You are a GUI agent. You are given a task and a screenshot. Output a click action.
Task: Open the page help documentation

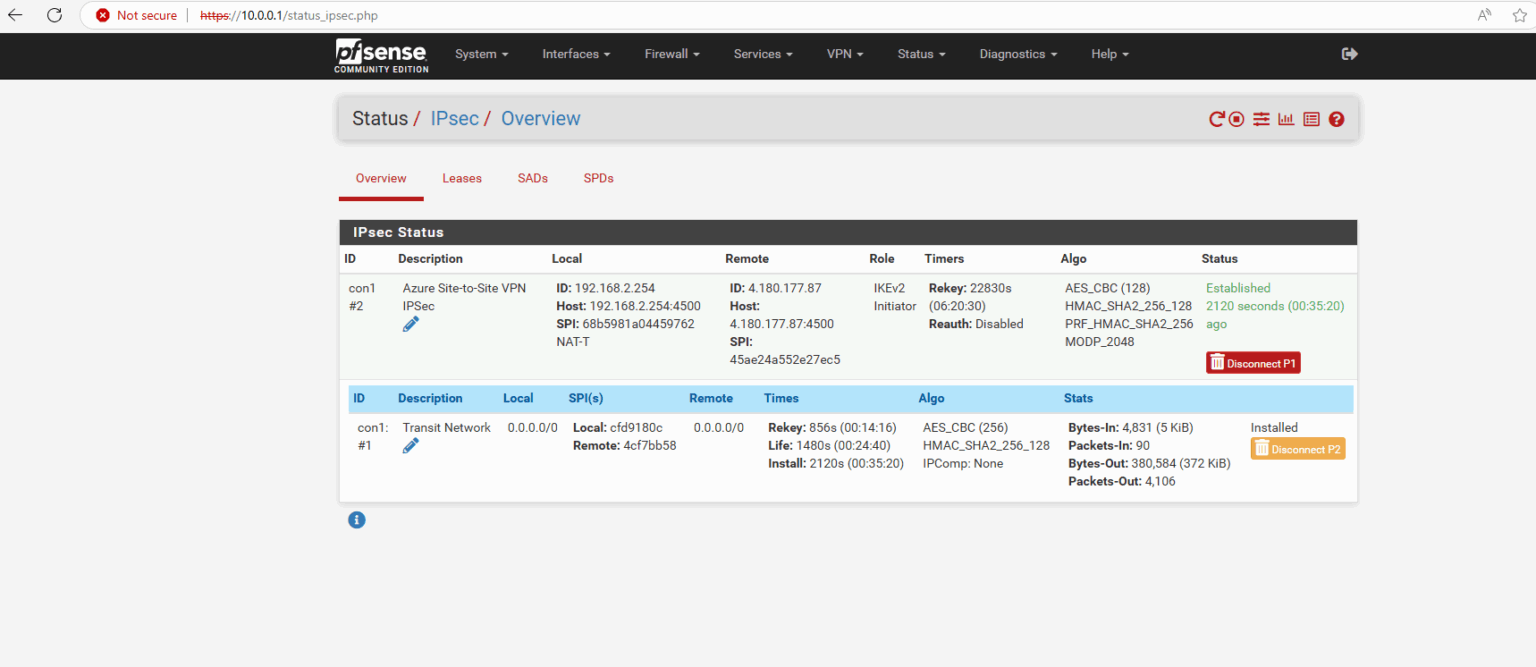click(x=1336, y=118)
